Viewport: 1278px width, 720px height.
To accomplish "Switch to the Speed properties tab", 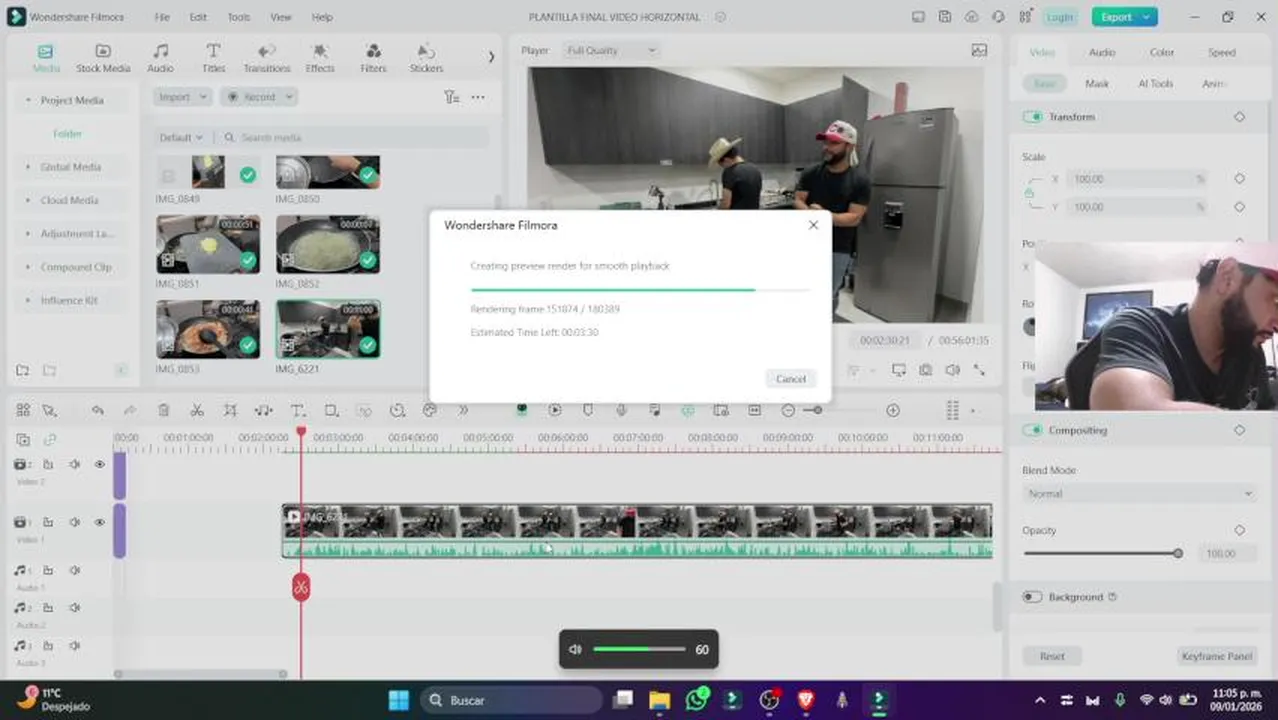I will click(x=1221, y=52).
